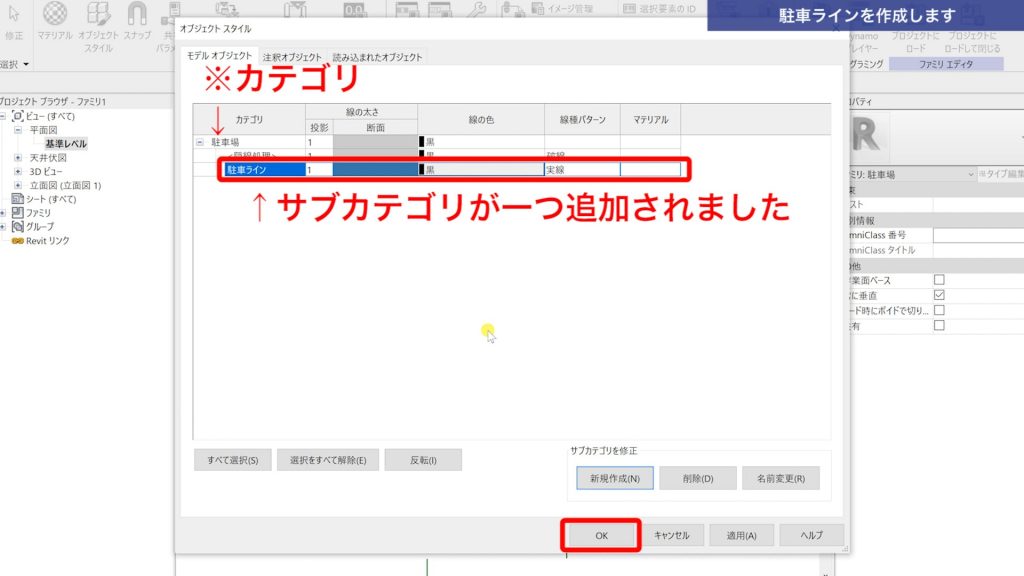Click the Revit リンク link icon
This screenshot has width=1024, height=576.
coord(18,241)
